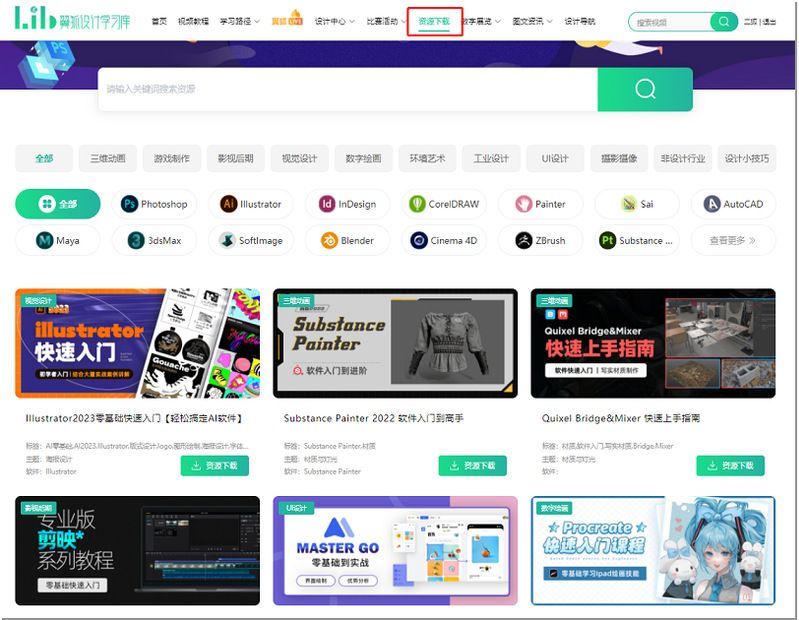Select the Photoshop software filter
This screenshot has height=620, width=799.
[x=154, y=204]
